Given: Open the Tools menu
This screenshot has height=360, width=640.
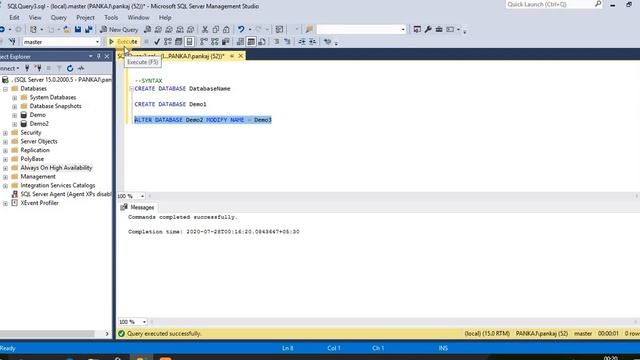Looking at the screenshot, I should click(x=111, y=18).
